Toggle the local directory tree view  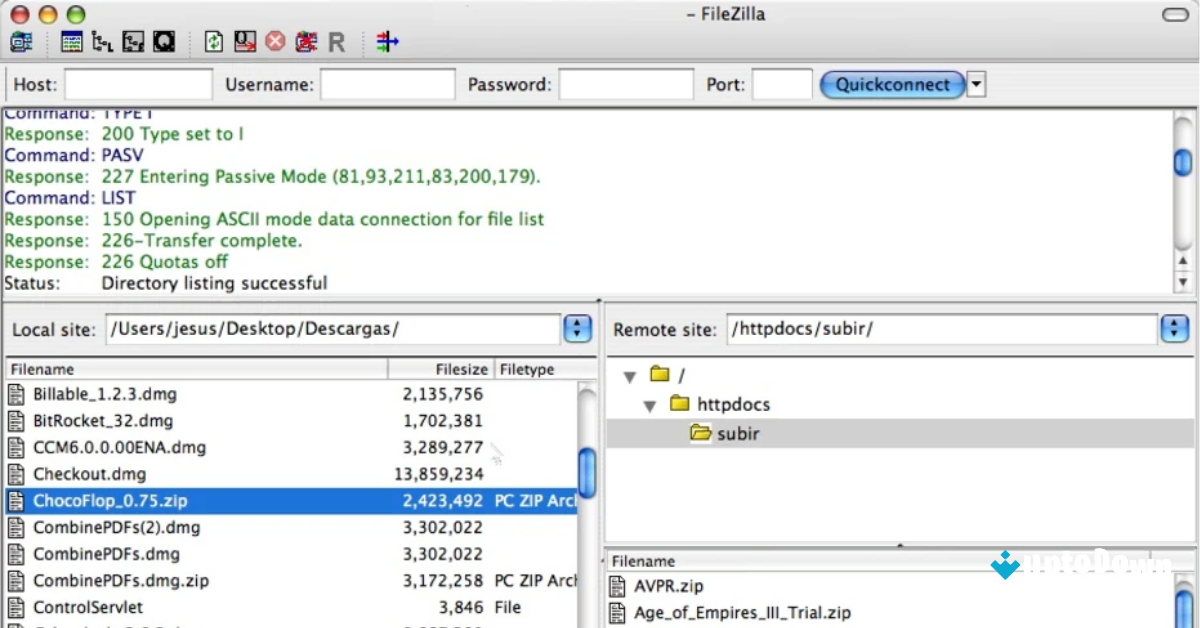pos(102,42)
